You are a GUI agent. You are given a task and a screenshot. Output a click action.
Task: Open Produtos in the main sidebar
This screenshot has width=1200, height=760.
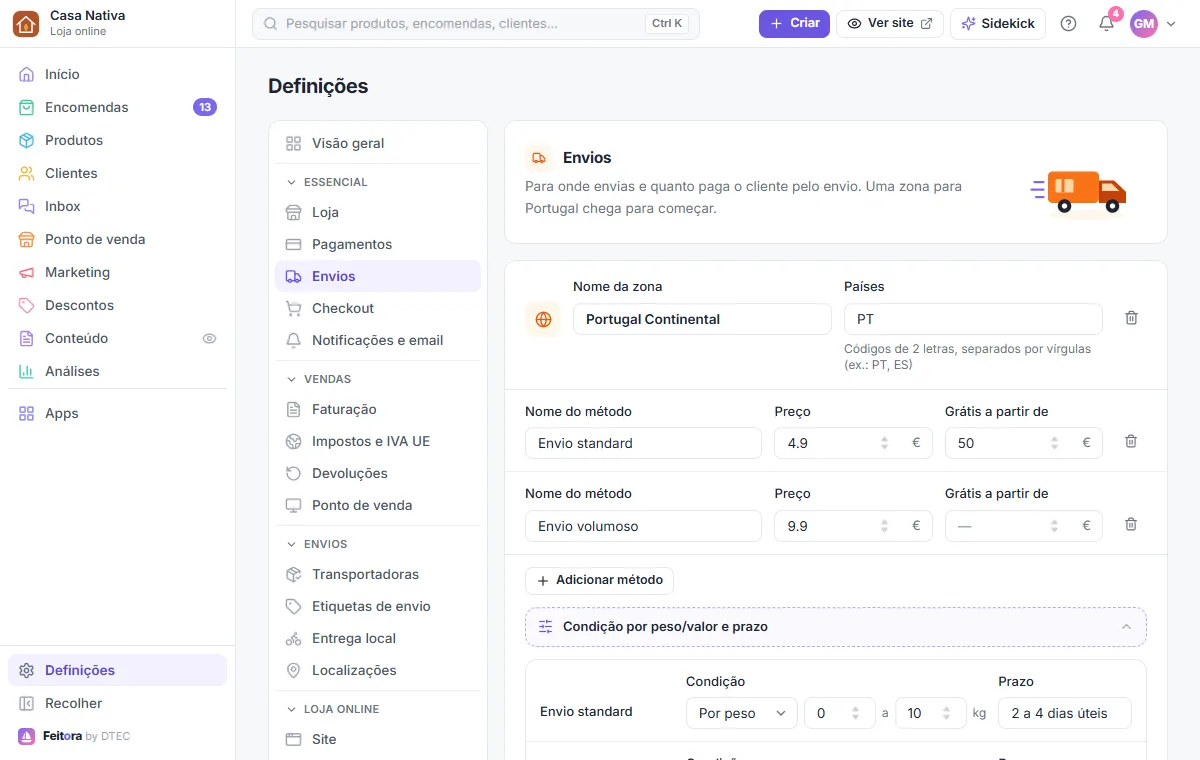[x=118, y=140]
